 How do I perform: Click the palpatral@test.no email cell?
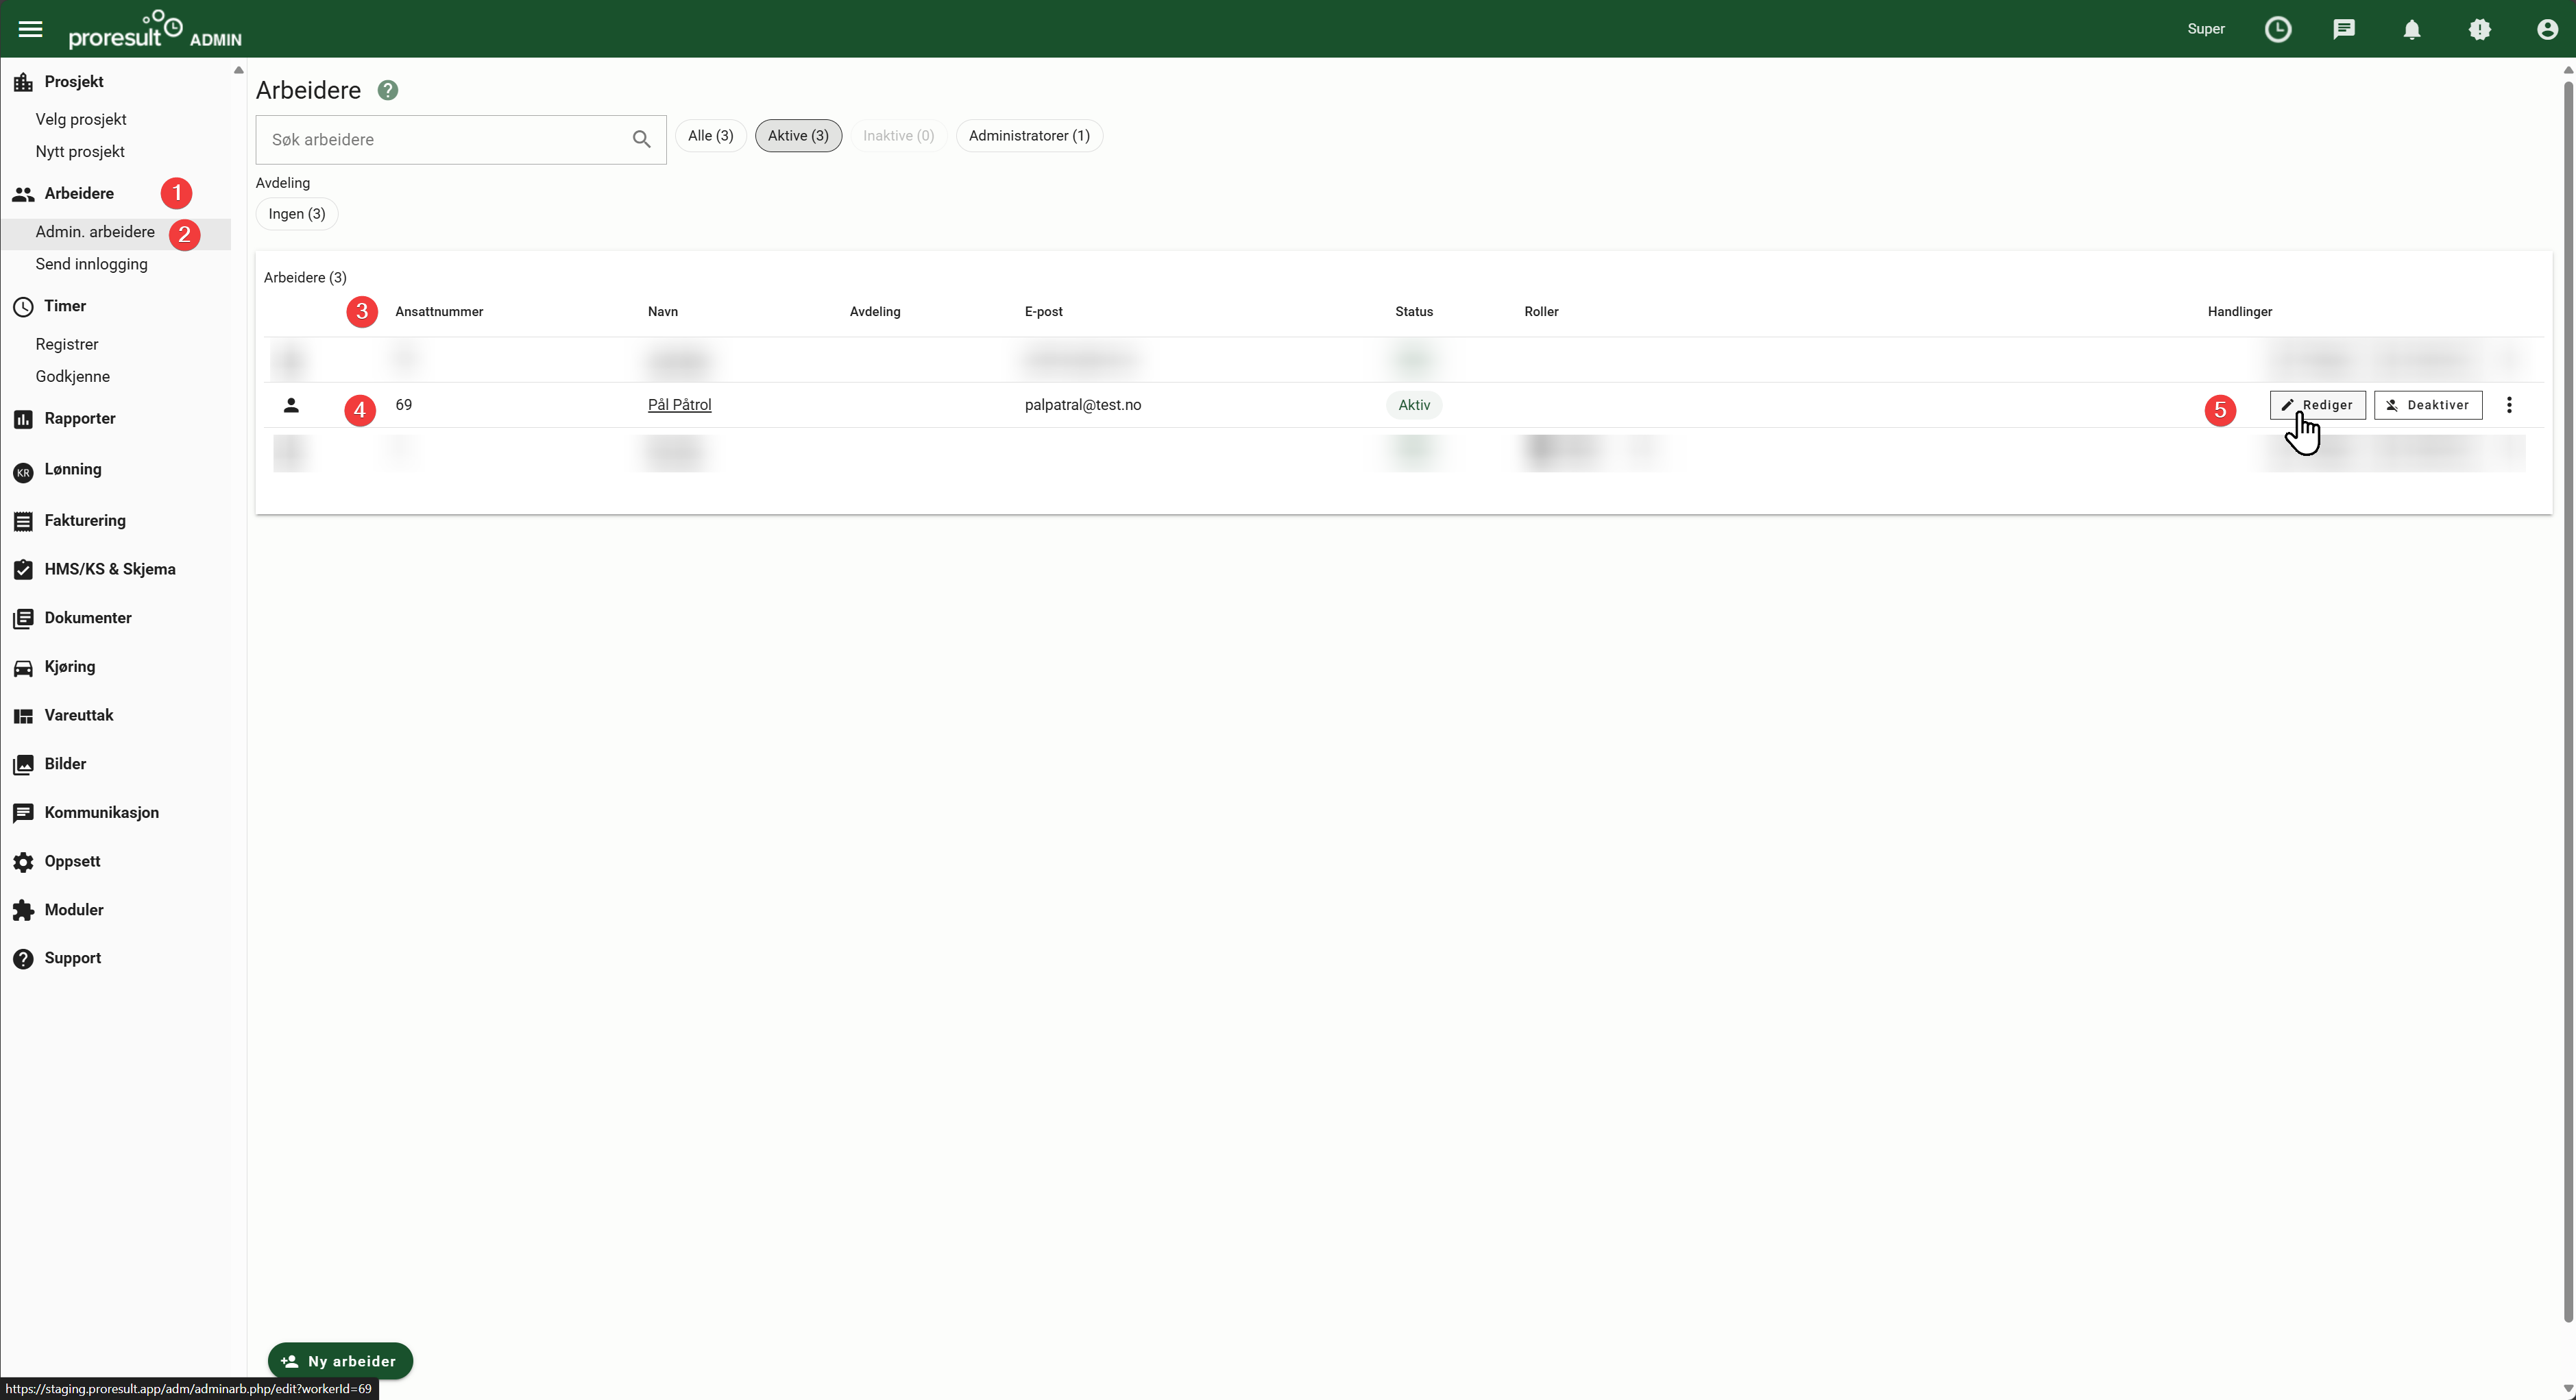(1083, 405)
